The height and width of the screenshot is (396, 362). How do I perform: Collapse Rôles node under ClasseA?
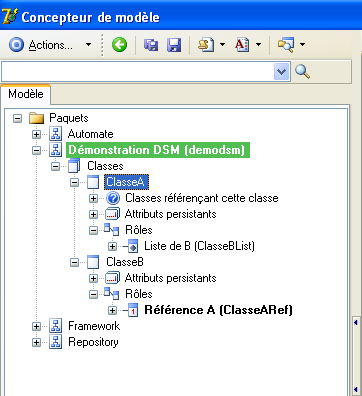[x=93, y=230]
